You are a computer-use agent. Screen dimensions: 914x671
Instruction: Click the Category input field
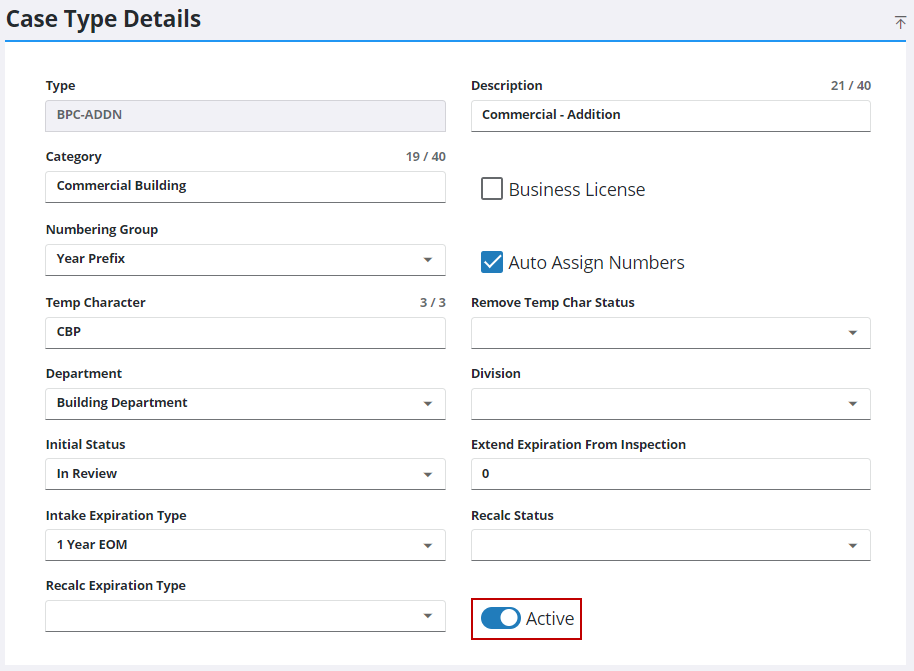point(245,186)
